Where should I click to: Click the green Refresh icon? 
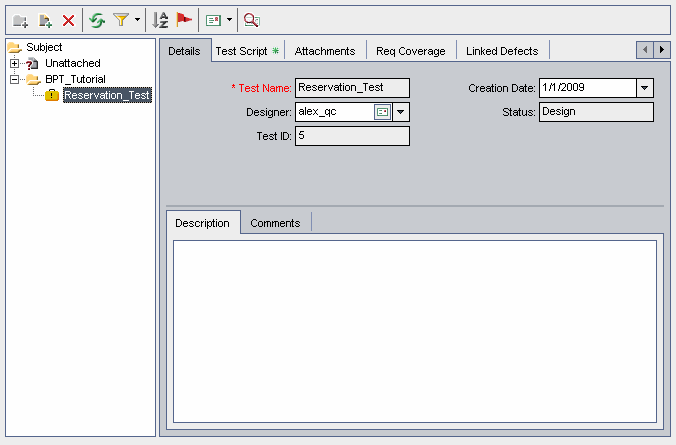(x=97, y=20)
